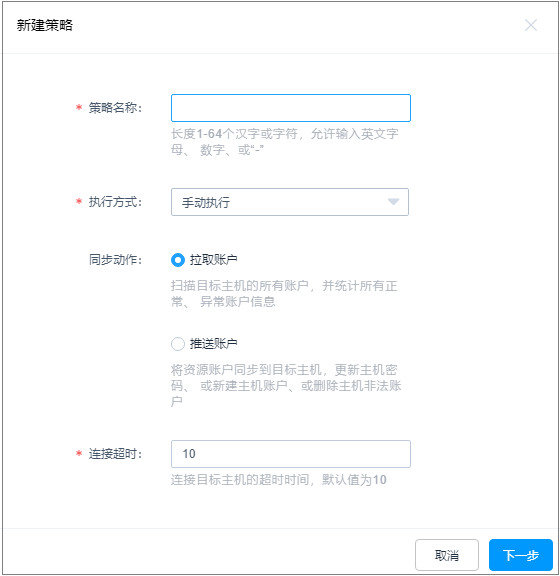Choose 拉取账户 by clicking its text label
Viewport: 560px width, 576px height.
(x=213, y=260)
